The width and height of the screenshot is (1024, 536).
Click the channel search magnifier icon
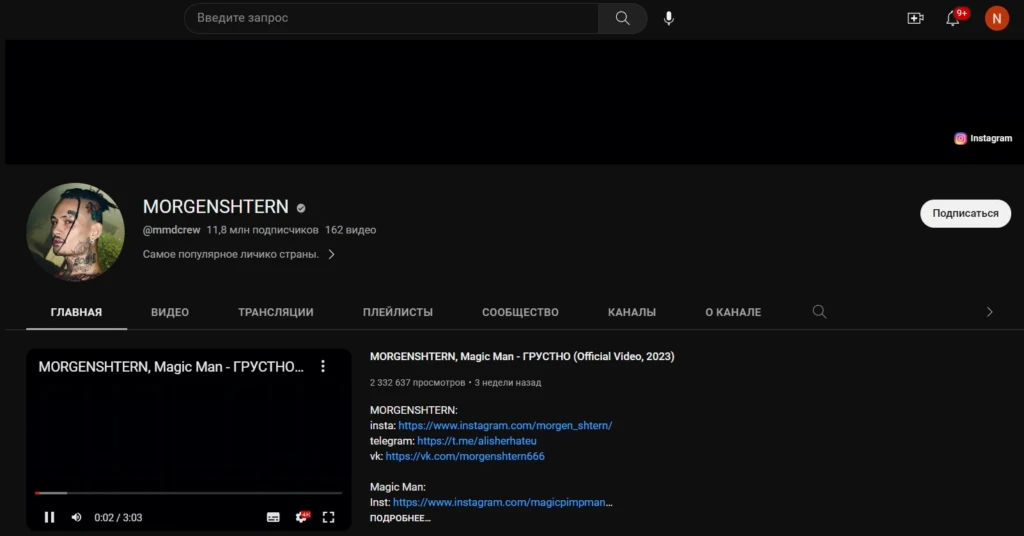click(819, 311)
